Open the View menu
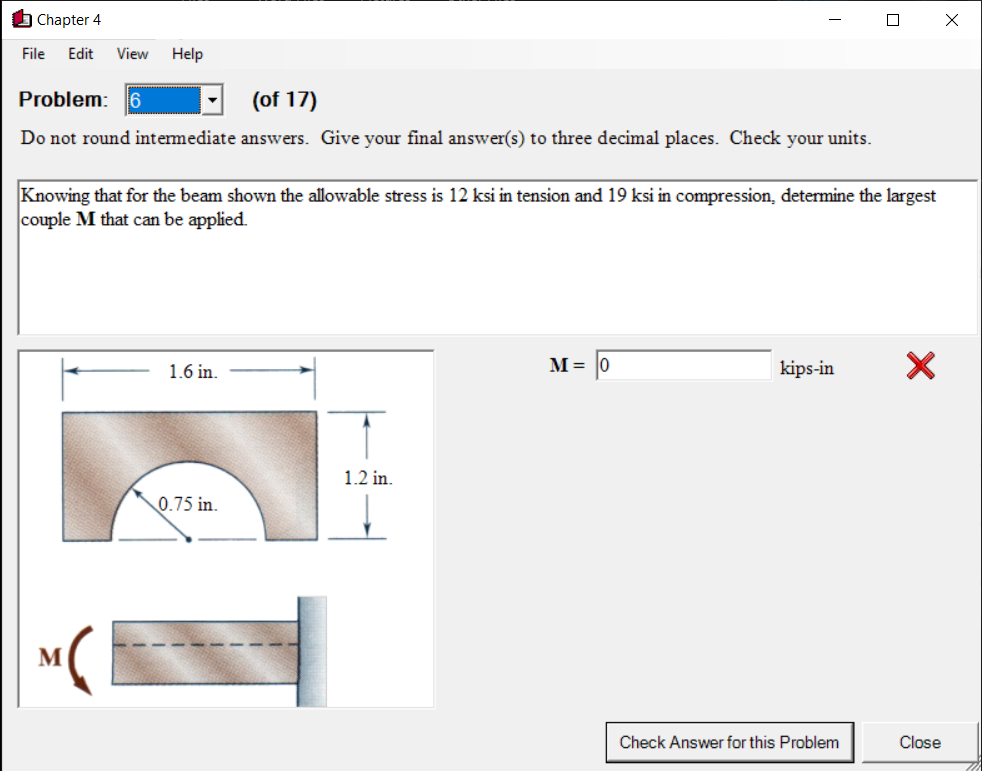Viewport: 982px width, 771px height. pos(131,54)
